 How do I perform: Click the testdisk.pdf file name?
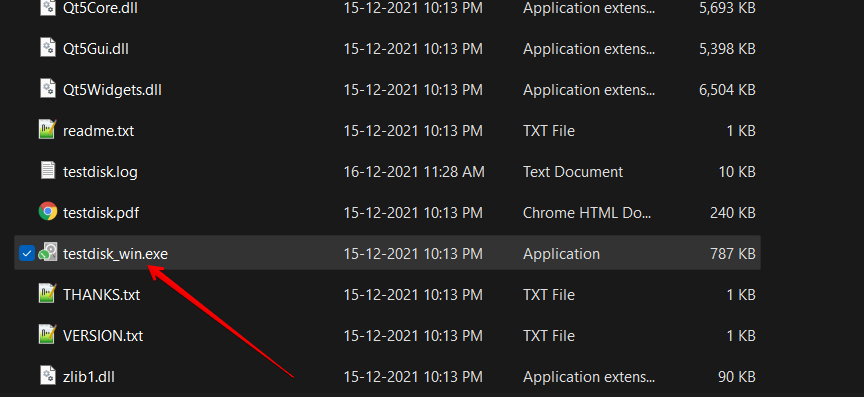(x=101, y=213)
